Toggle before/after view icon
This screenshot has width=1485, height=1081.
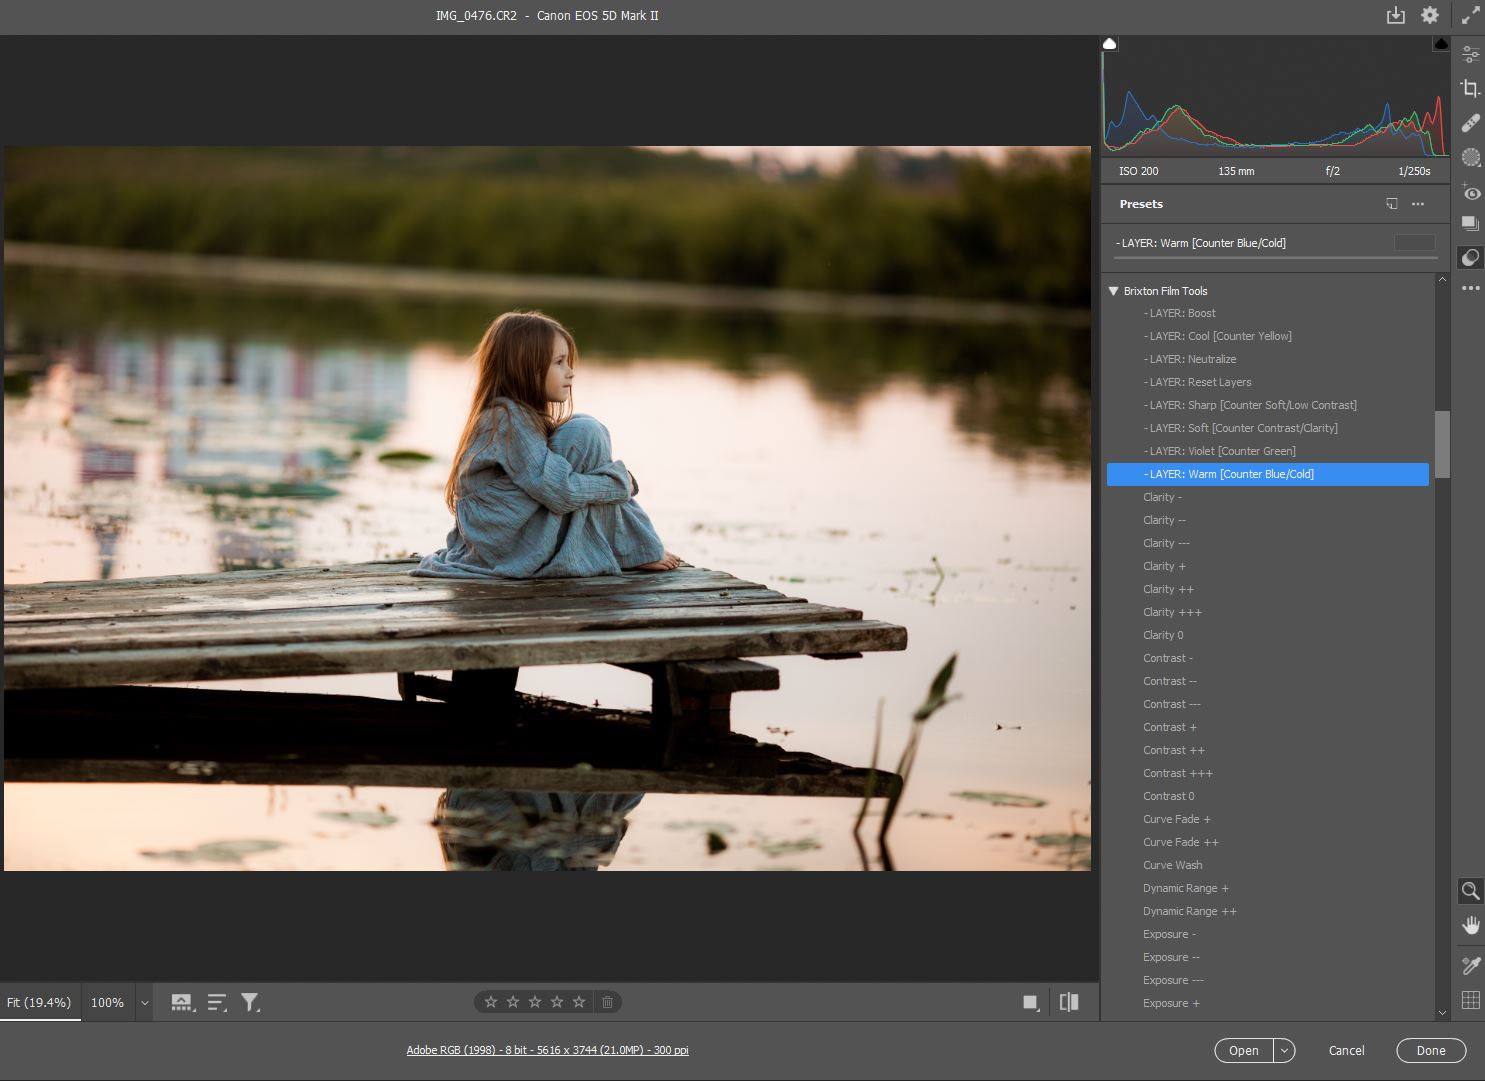1069,1002
